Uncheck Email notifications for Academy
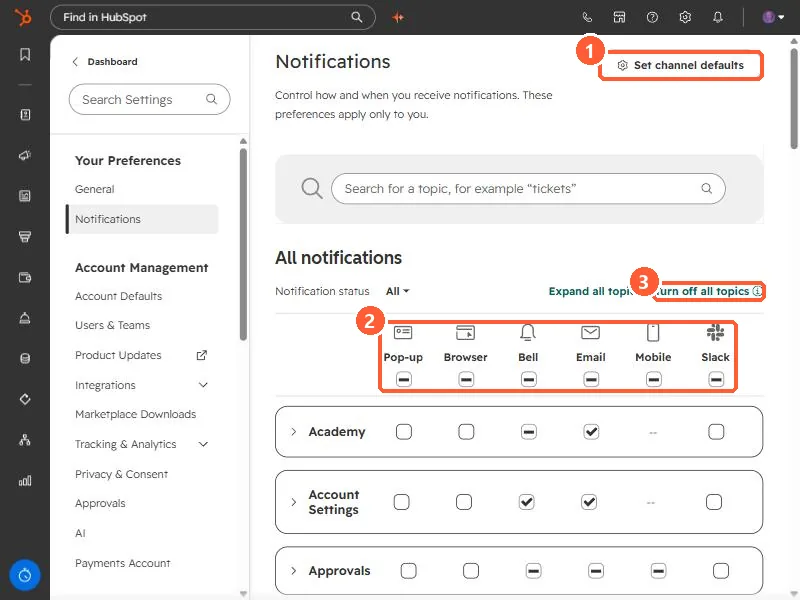Image resolution: width=800 pixels, height=600 pixels. pos(591,432)
